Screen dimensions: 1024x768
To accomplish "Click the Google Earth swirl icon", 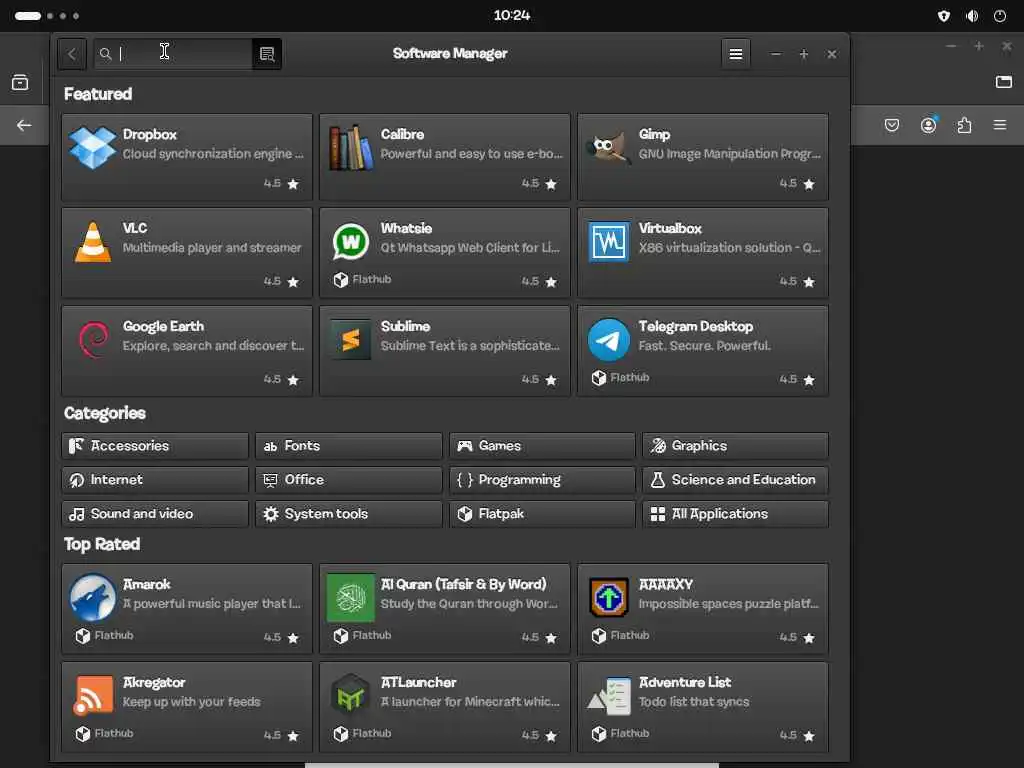I will click(93, 340).
